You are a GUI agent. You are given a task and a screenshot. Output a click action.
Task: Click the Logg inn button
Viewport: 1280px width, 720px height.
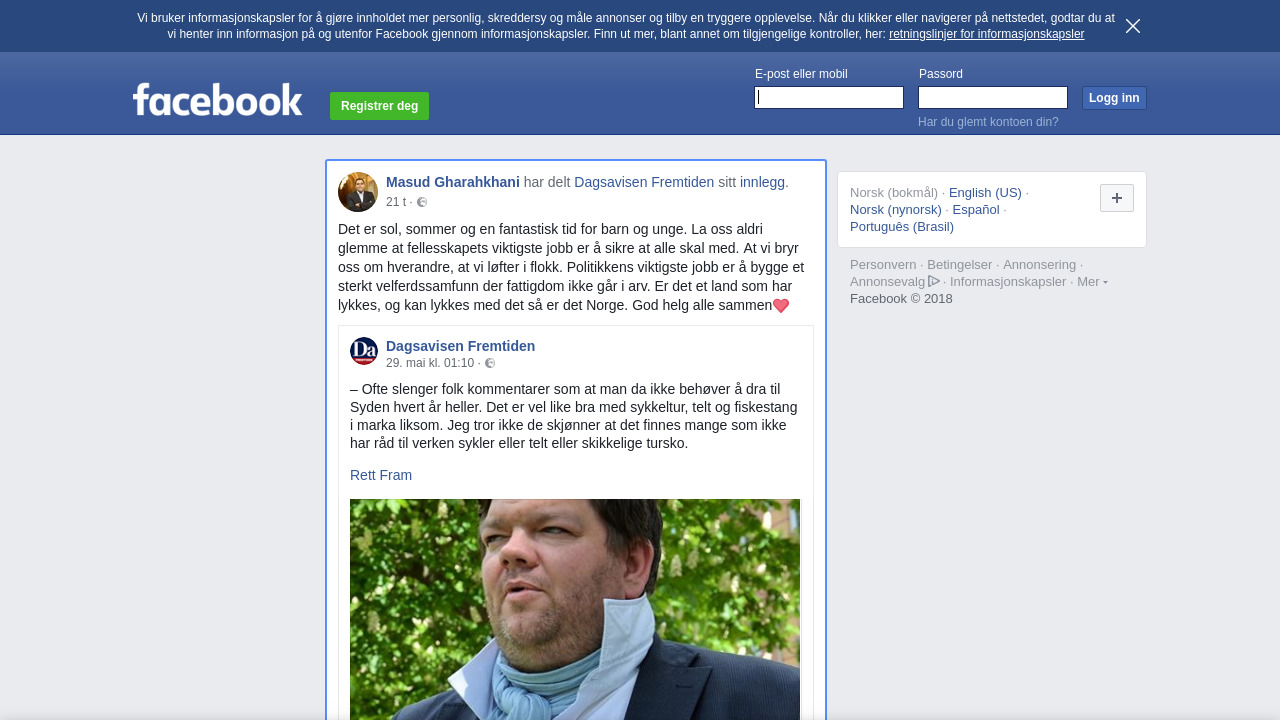[1114, 98]
